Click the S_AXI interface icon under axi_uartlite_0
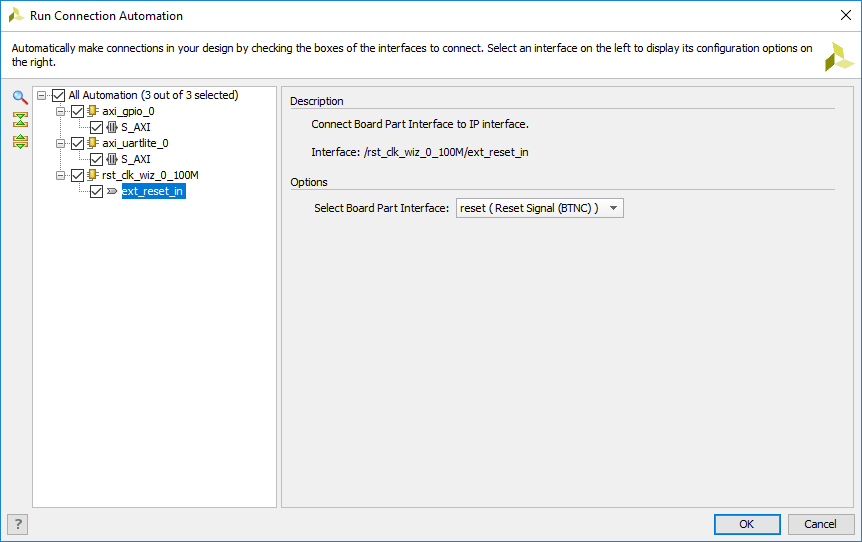This screenshot has width=862, height=542. coord(112,159)
